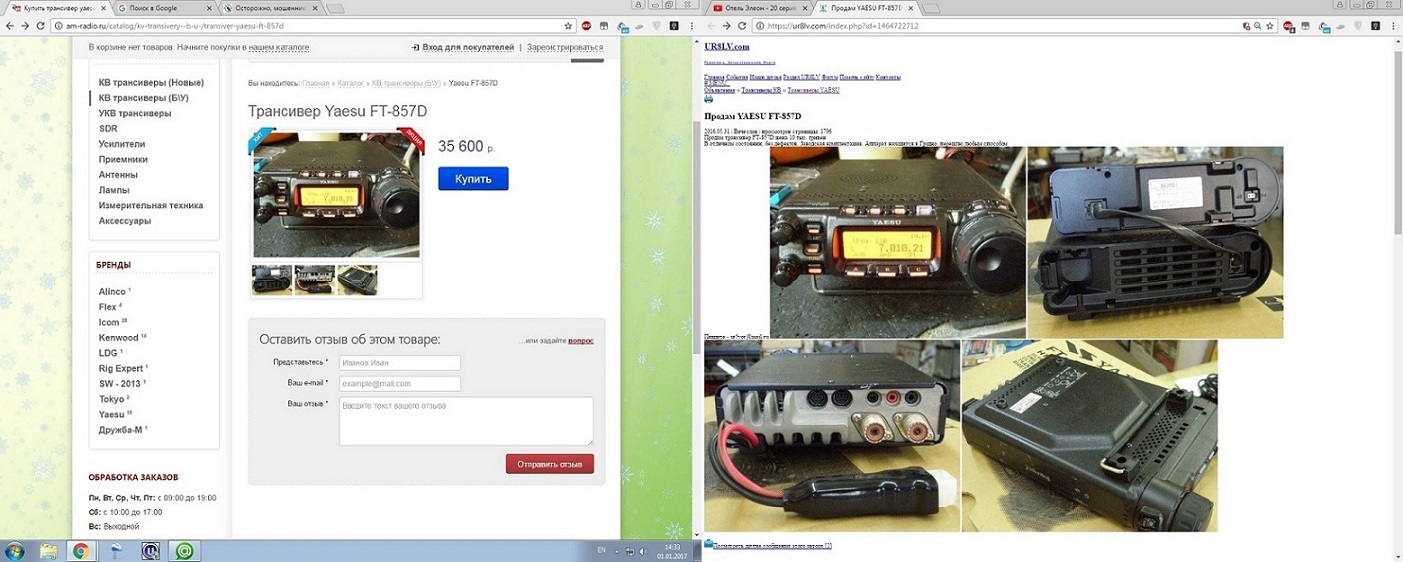Select the Alinco brand

click(x=112, y=292)
